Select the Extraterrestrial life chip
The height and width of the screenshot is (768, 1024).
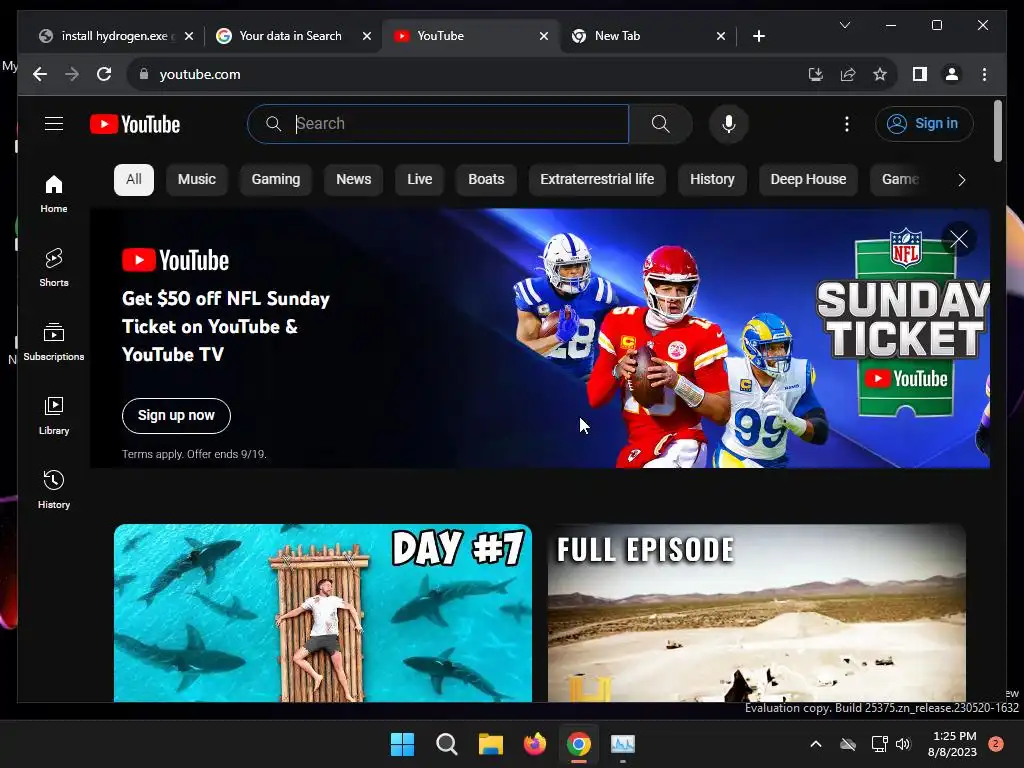click(x=597, y=180)
